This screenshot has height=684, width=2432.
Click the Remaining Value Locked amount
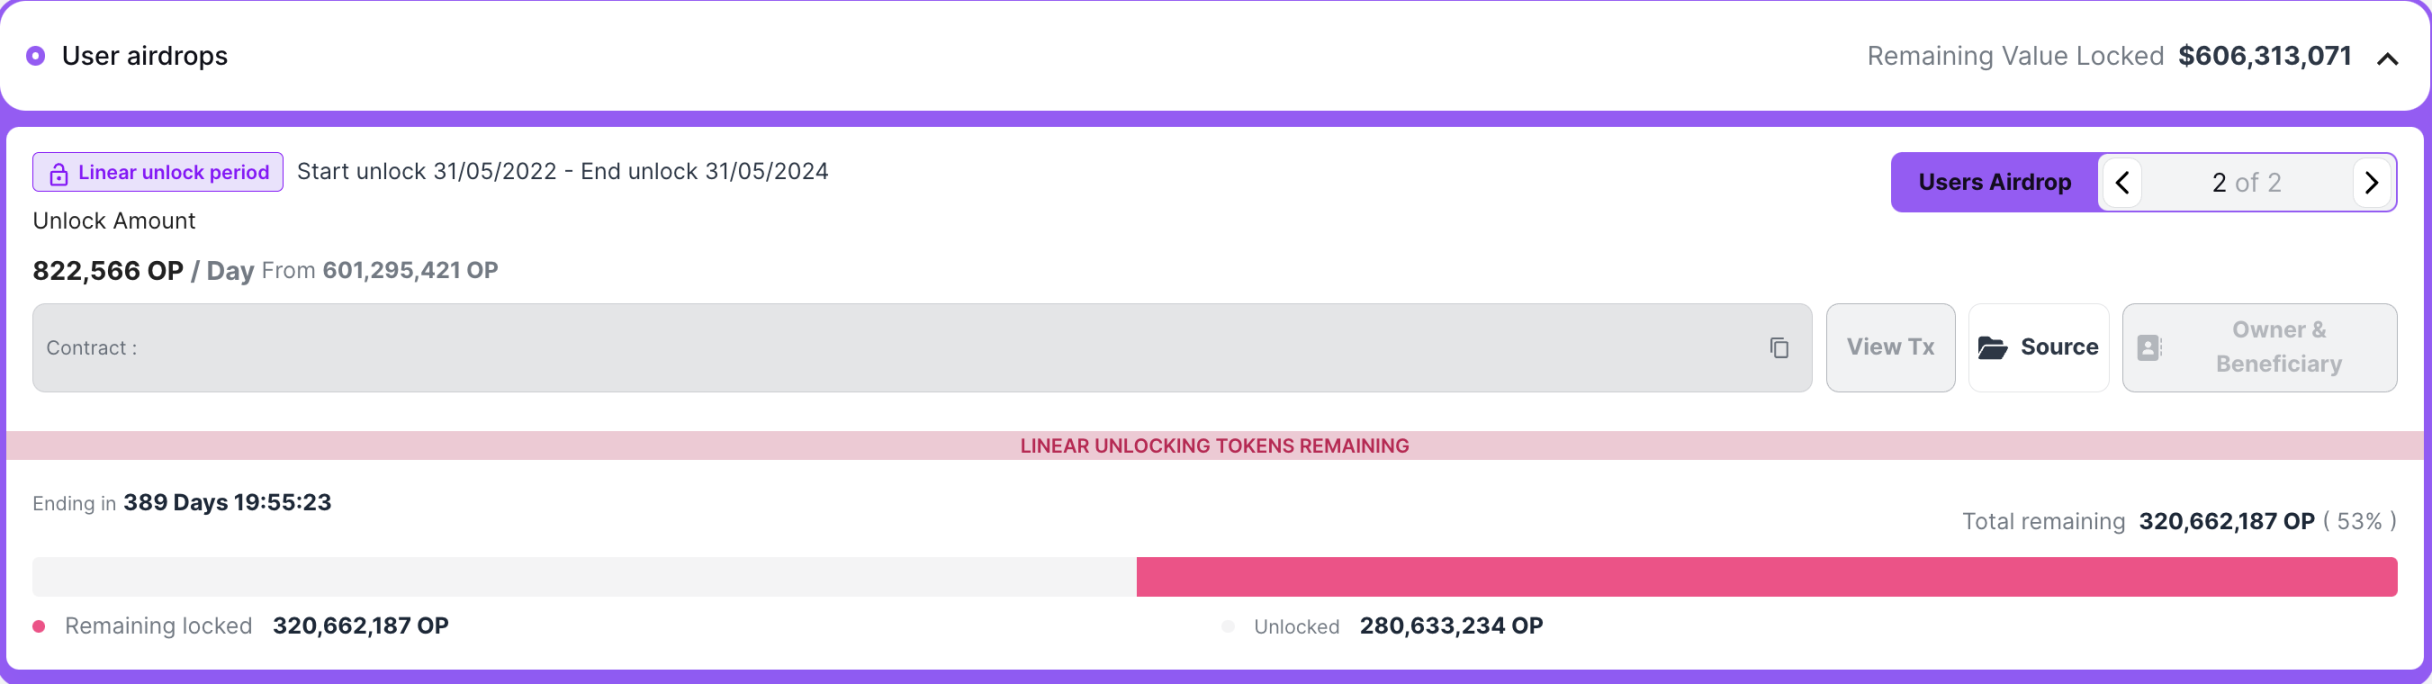pos(2264,56)
